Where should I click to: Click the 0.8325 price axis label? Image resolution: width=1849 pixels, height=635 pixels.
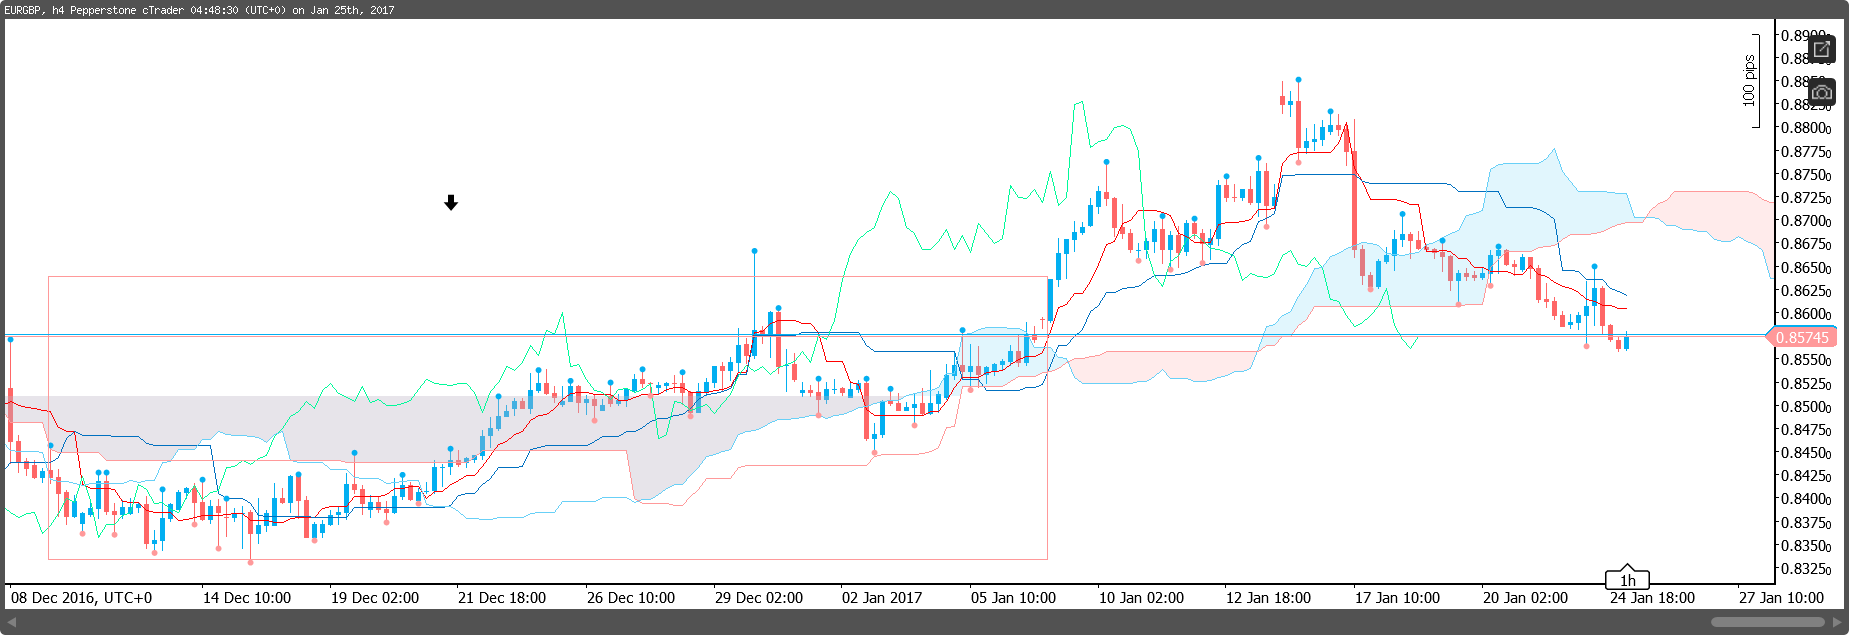pyautogui.click(x=1806, y=569)
